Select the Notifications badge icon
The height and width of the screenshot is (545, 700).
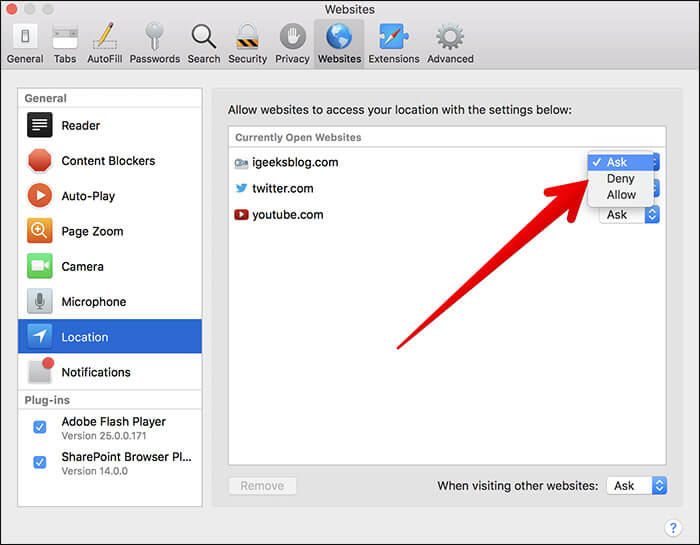point(40,370)
